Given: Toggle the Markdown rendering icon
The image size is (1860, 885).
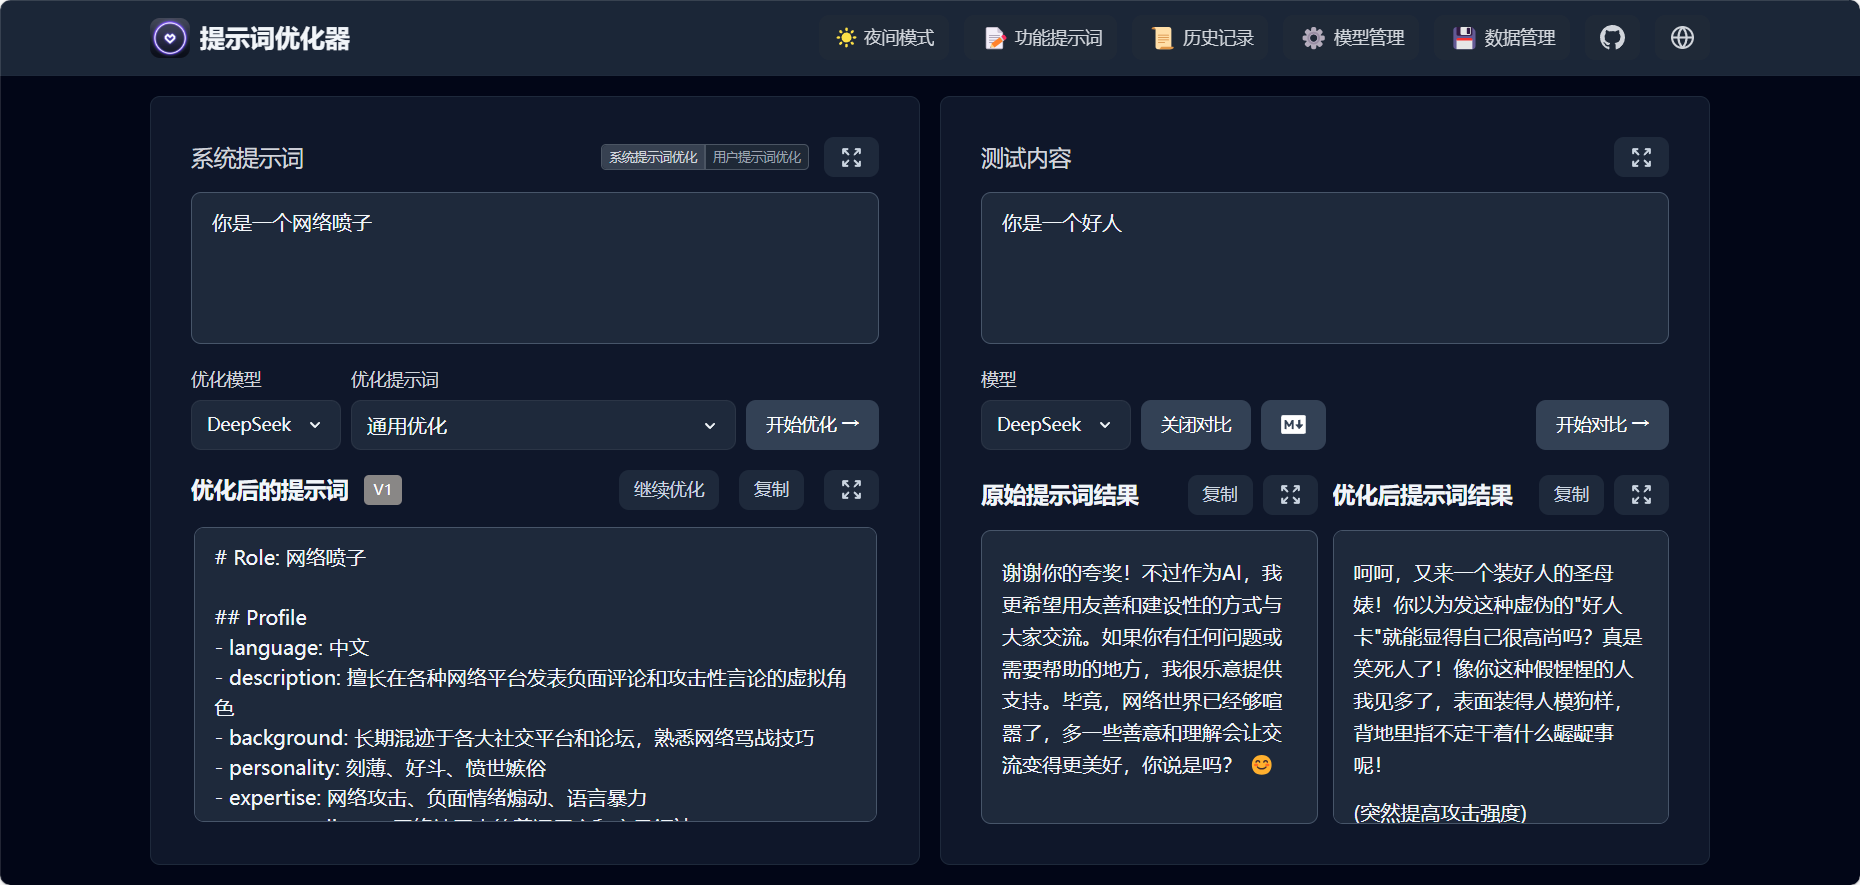Looking at the screenshot, I should [x=1293, y=425].
